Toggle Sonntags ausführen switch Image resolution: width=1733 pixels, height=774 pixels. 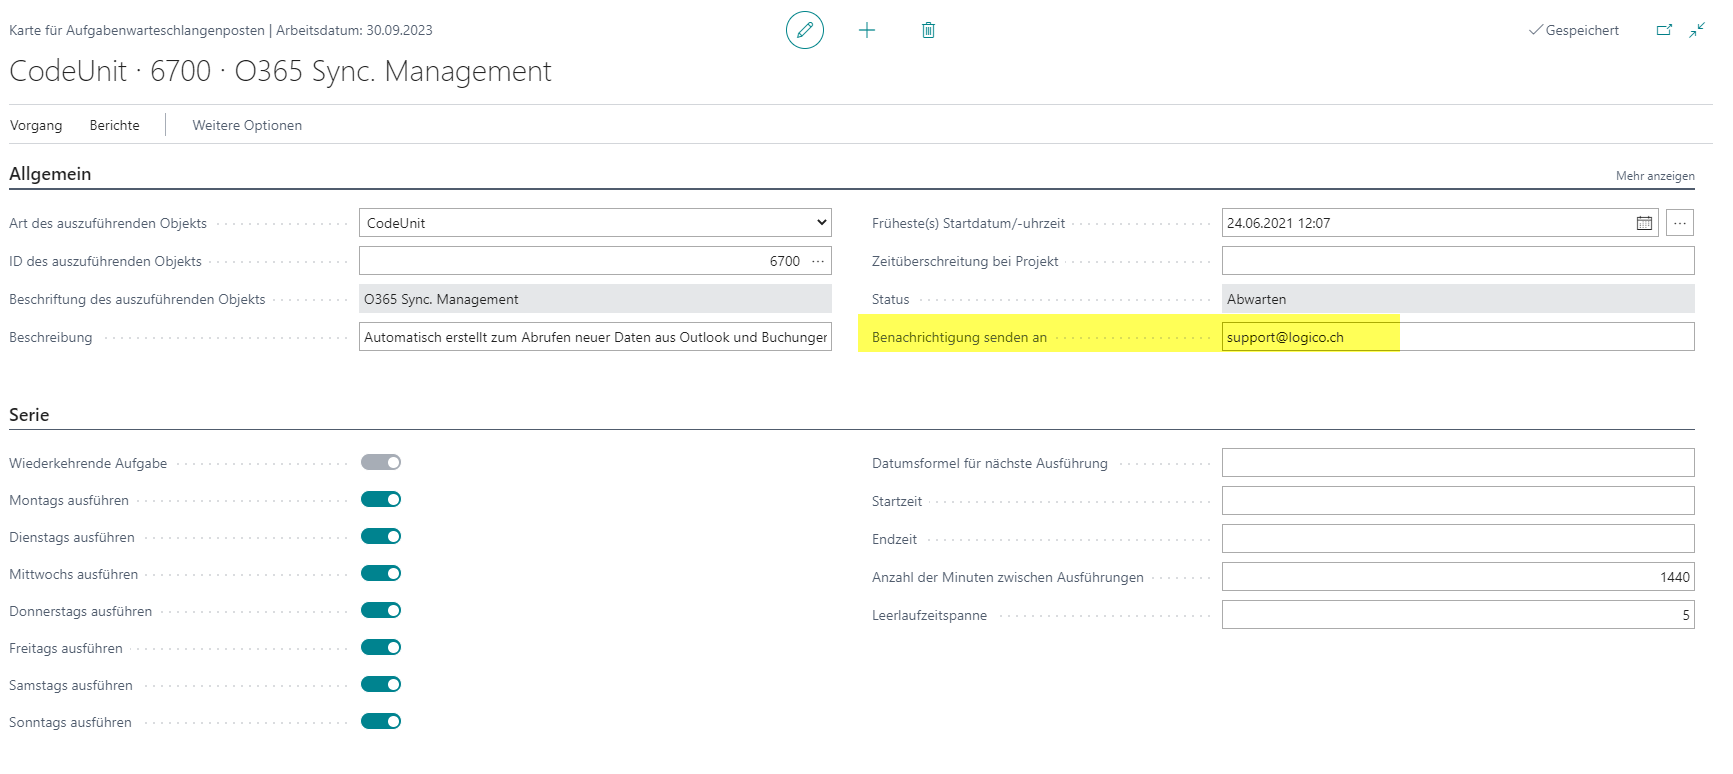381,721
